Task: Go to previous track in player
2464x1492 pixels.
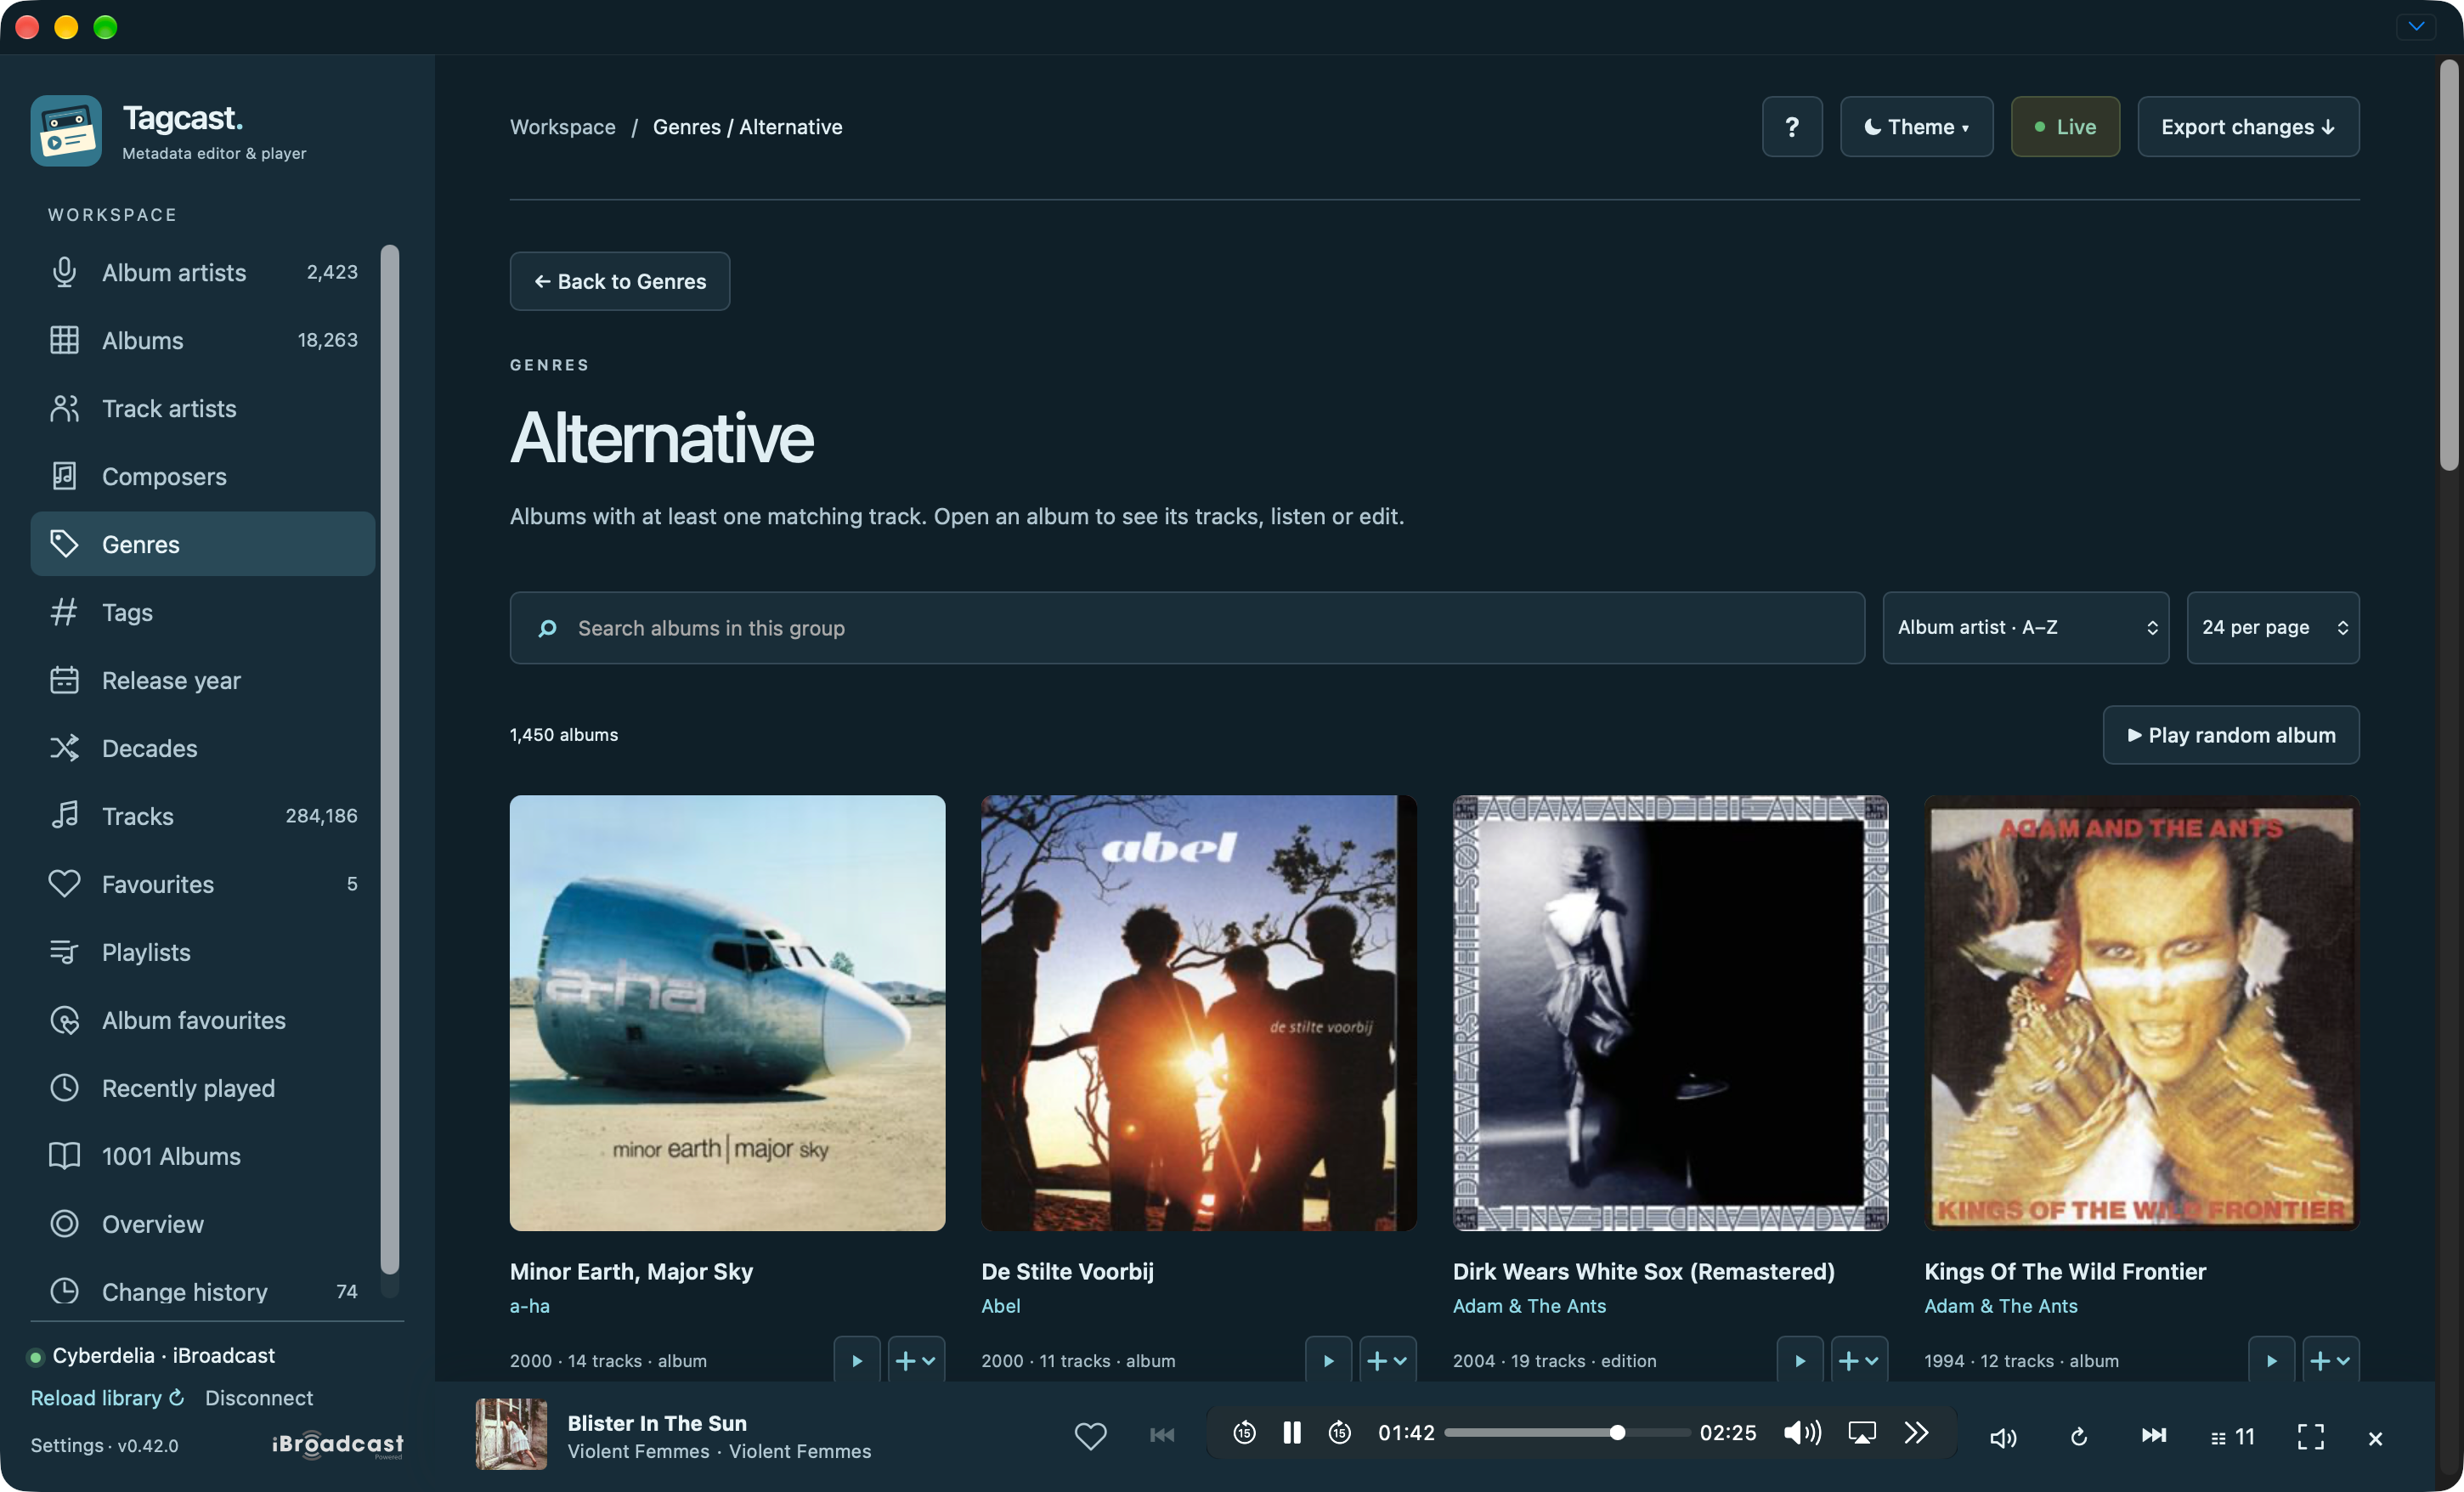Action: (x=1162, y=1436)
